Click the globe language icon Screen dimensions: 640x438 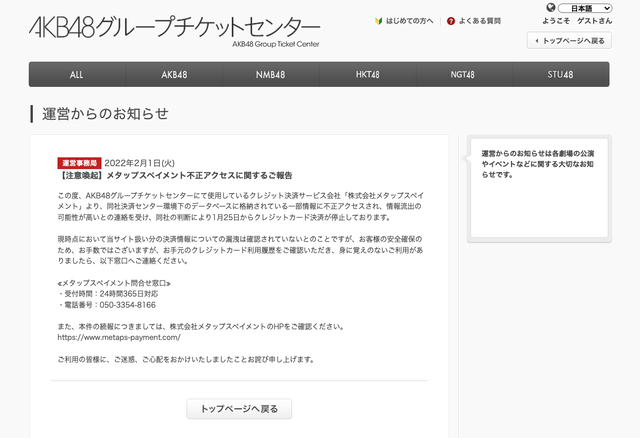pyautogui.click(x=551, y=7)
